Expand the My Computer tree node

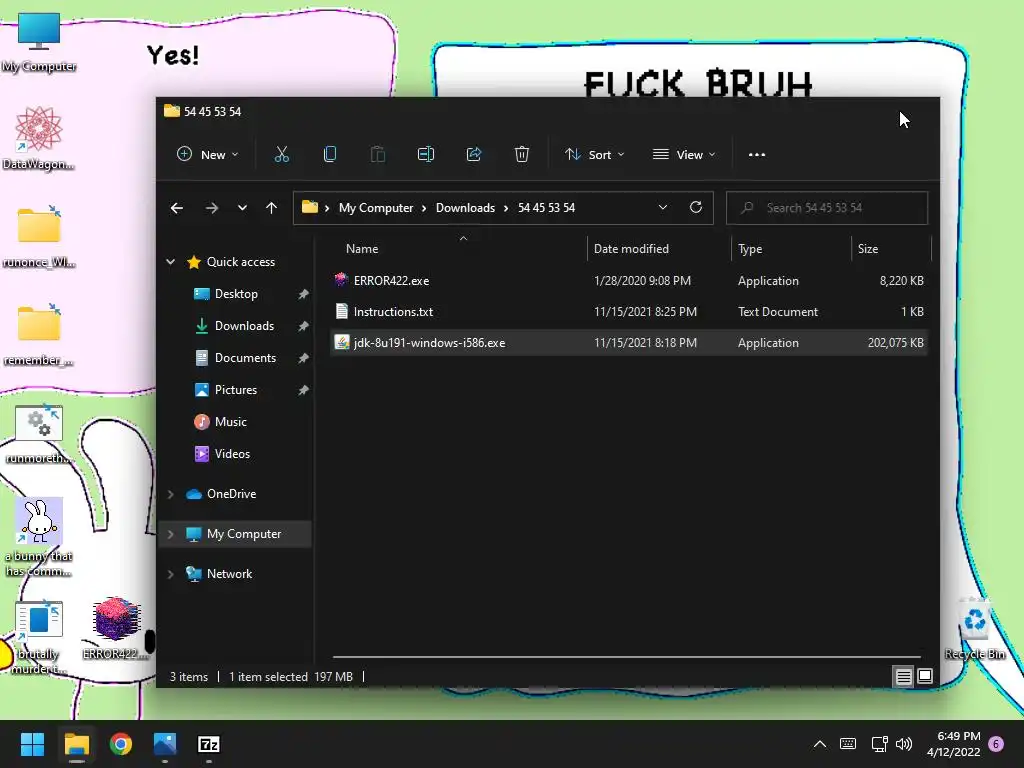point(170,534)
